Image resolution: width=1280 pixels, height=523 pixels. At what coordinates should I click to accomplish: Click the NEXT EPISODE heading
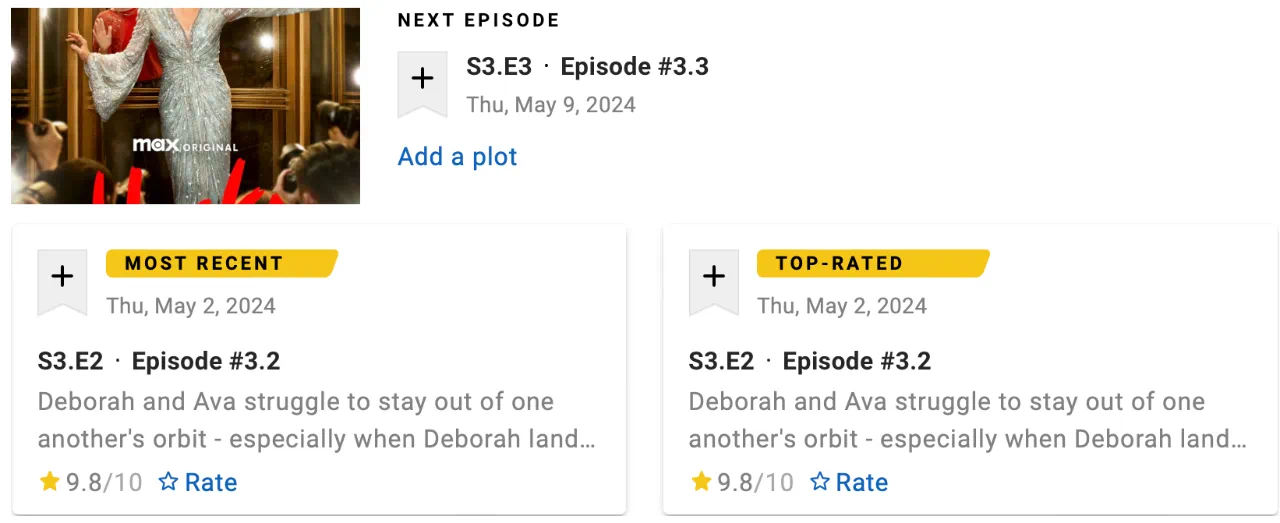pyautogui.click(x=479, y=20)
